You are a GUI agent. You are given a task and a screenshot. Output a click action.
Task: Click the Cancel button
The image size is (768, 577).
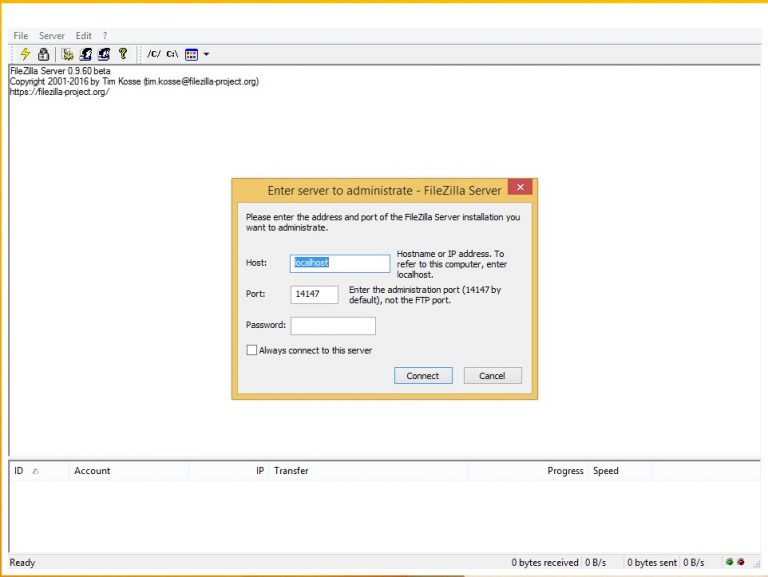point(493,376)
